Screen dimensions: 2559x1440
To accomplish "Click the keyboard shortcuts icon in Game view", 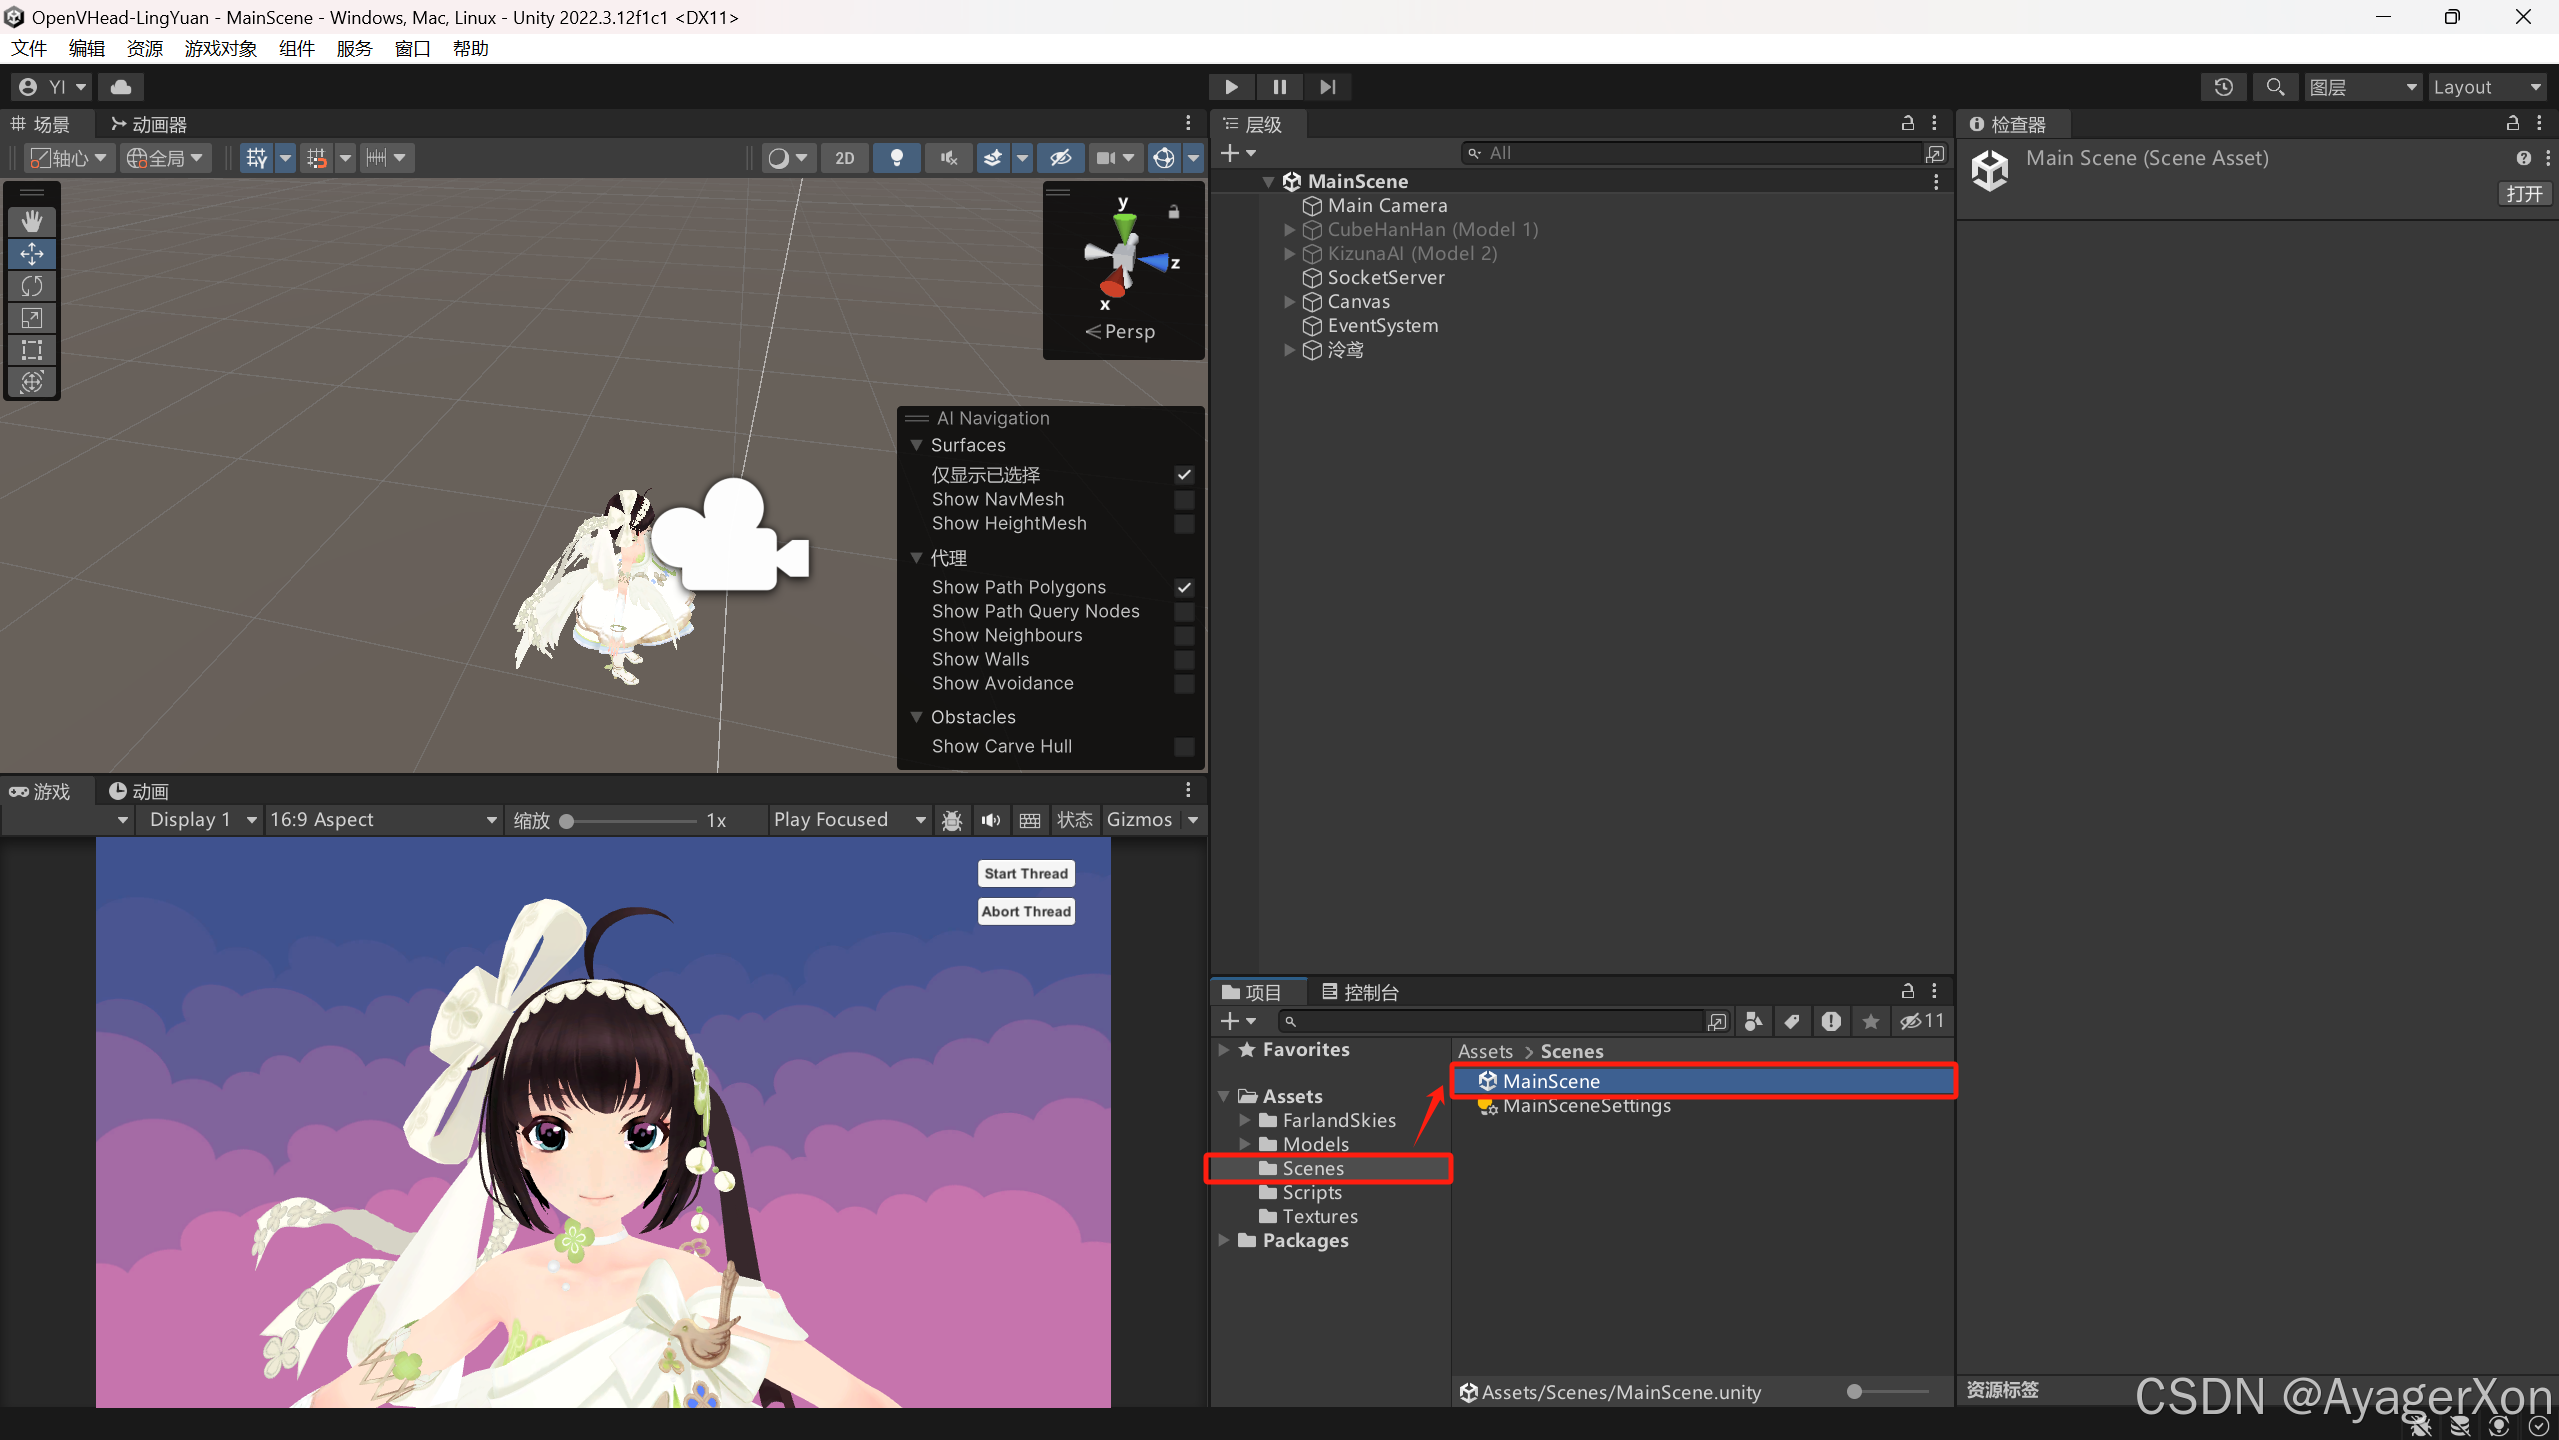I will [x=1030, y=820].
